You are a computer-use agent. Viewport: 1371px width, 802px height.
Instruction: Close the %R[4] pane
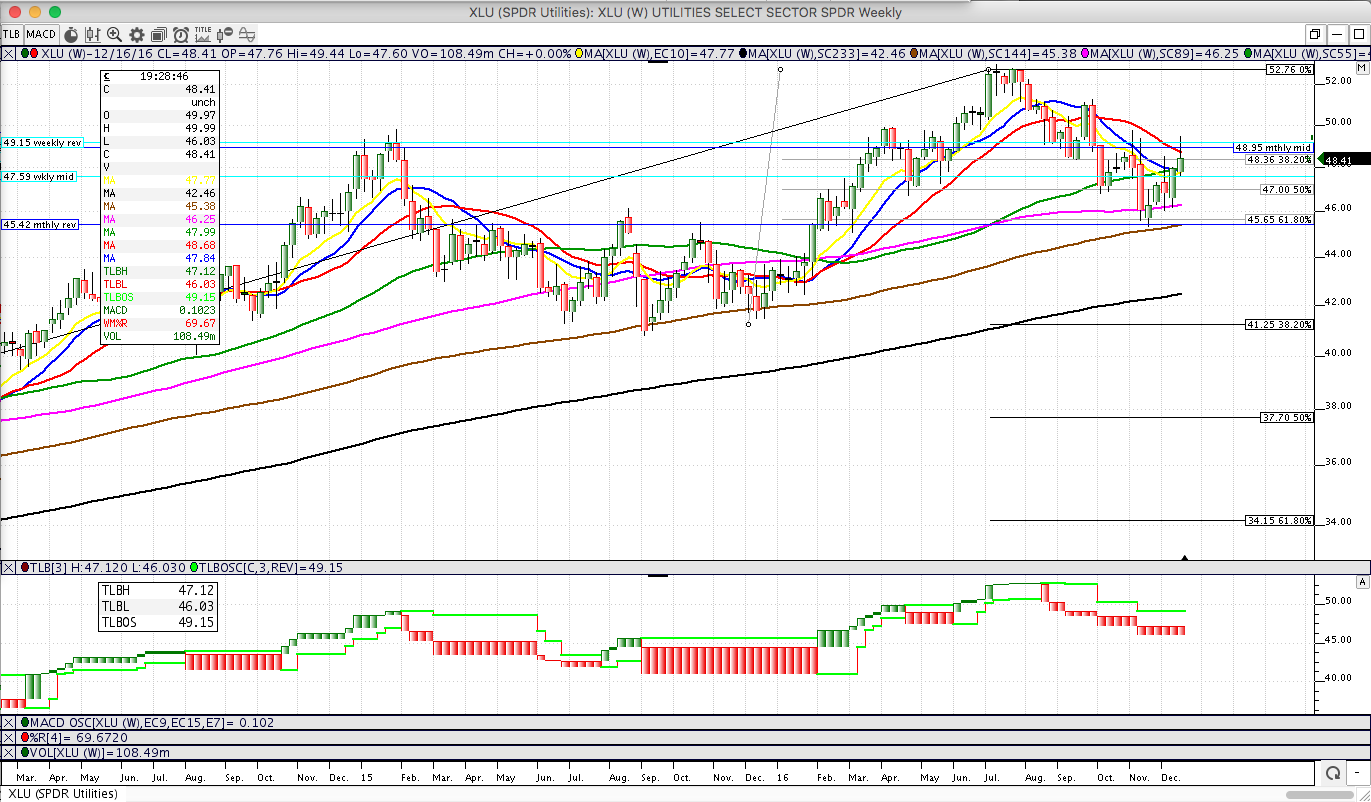tap(8, 737)
